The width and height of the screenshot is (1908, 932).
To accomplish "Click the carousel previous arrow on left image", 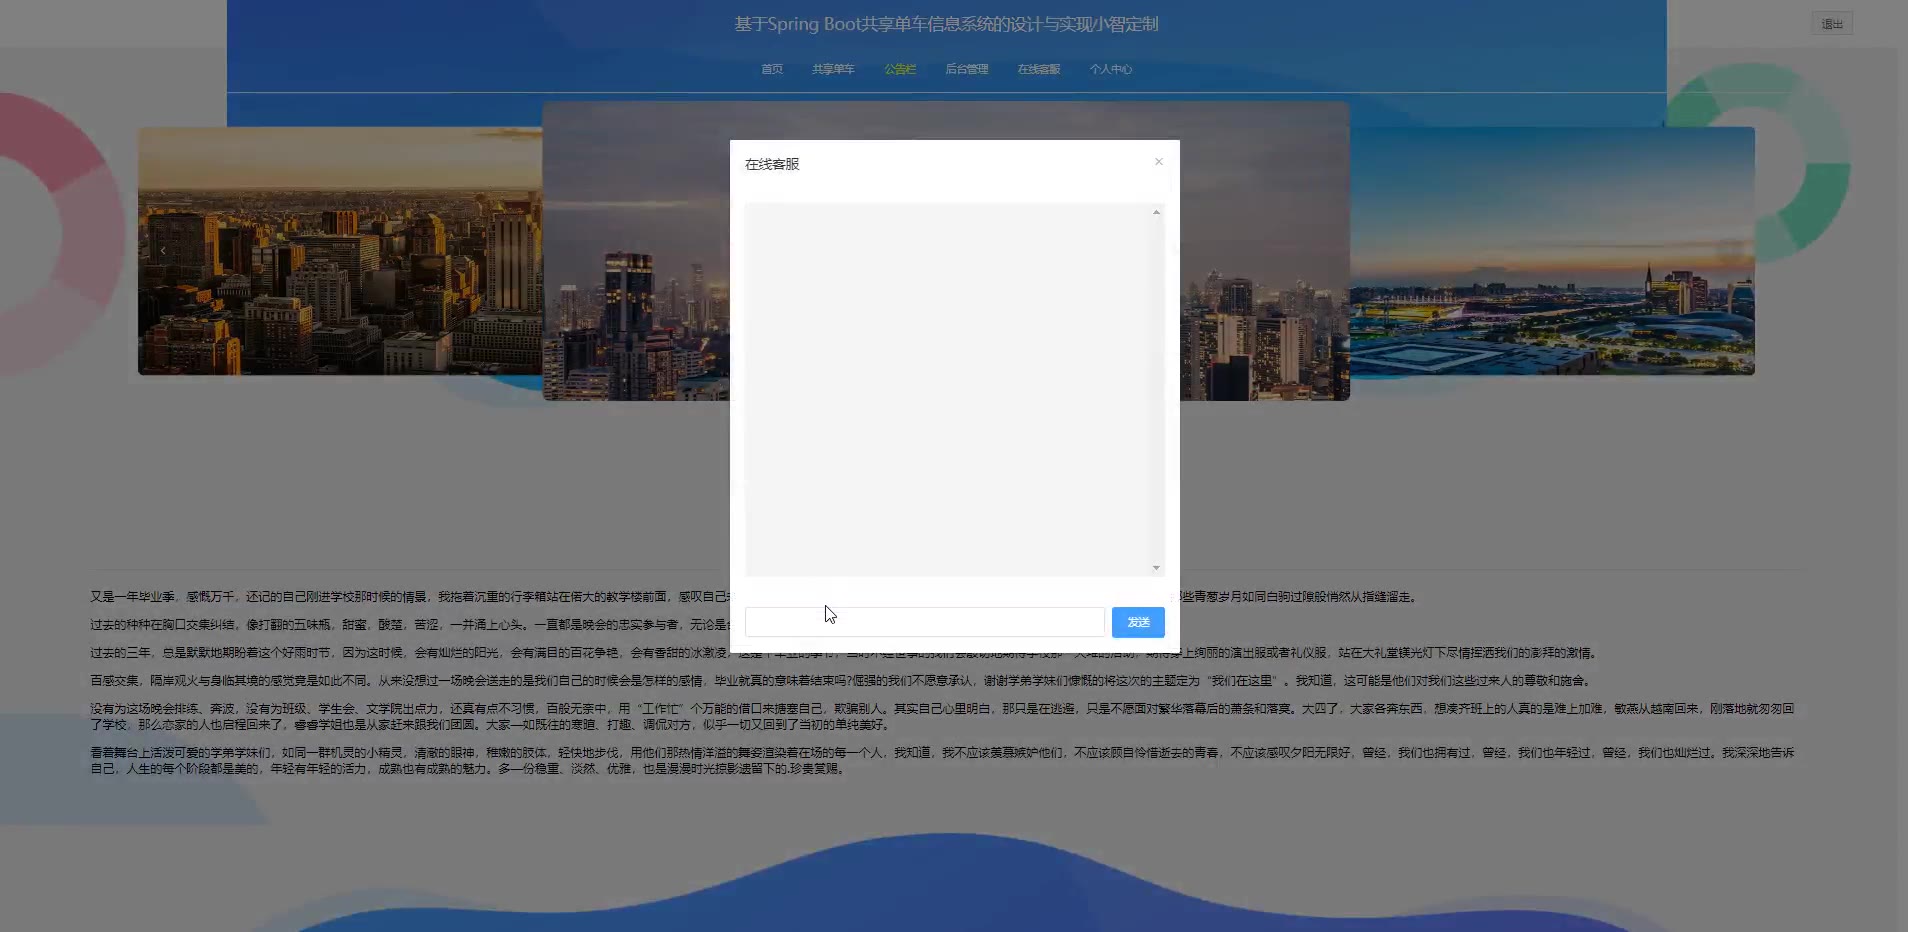I will (163, 251).
